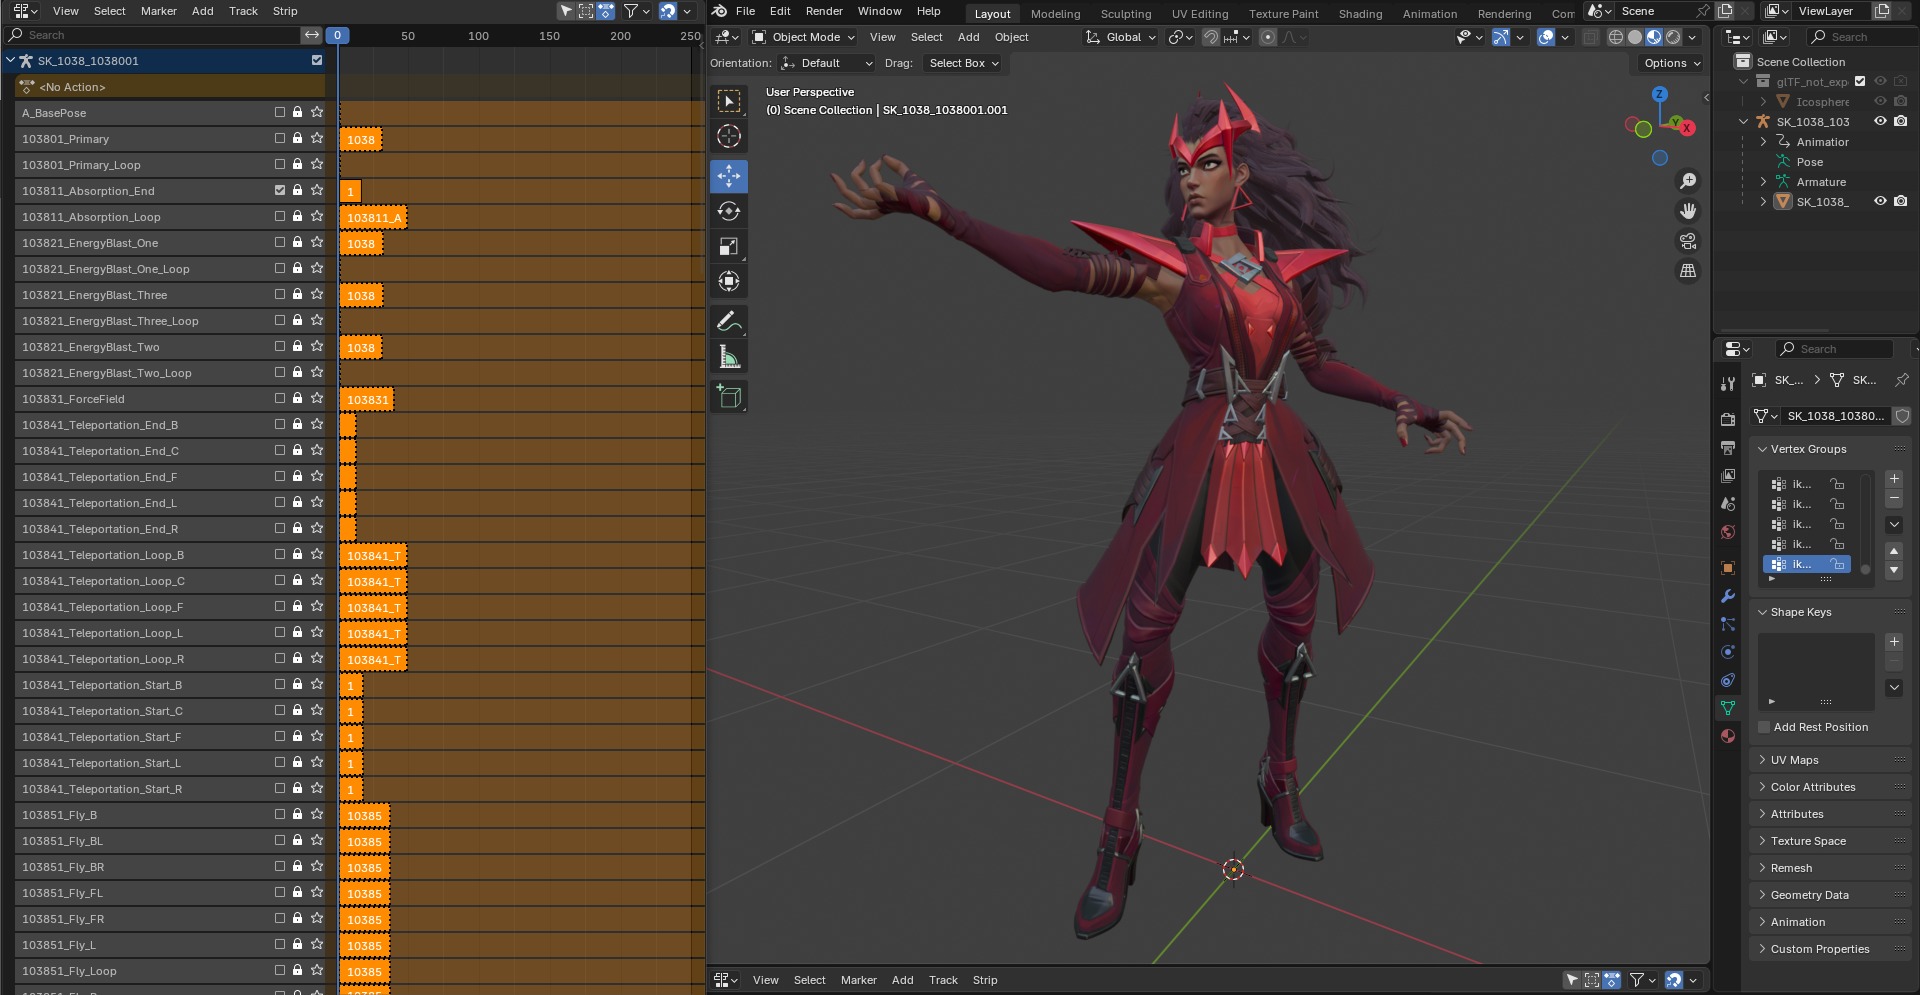Toggle lock on 103801_Primary track

pos(297,138)
